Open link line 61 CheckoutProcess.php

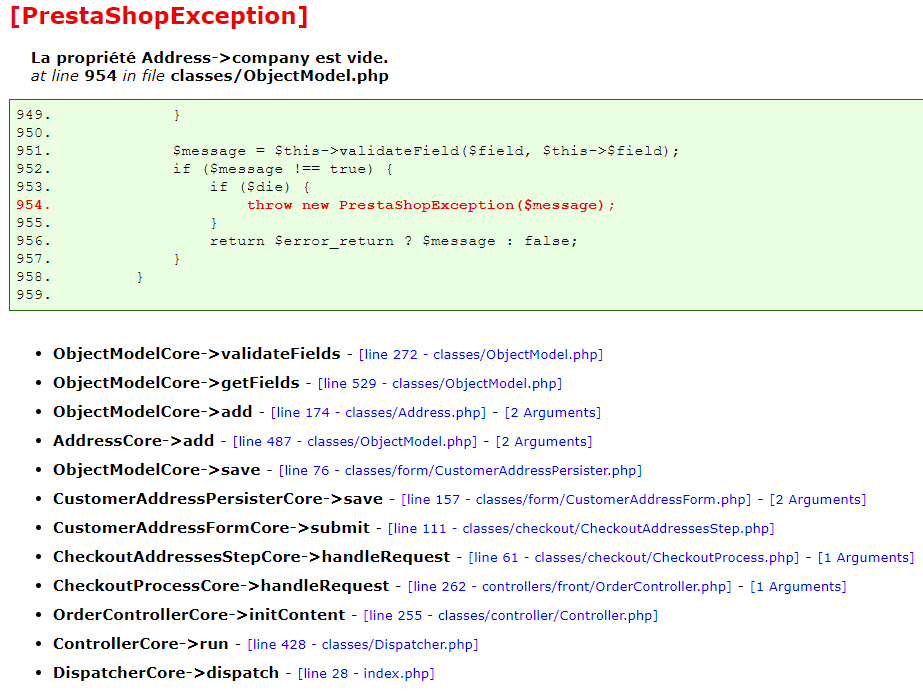click(634, 557)
